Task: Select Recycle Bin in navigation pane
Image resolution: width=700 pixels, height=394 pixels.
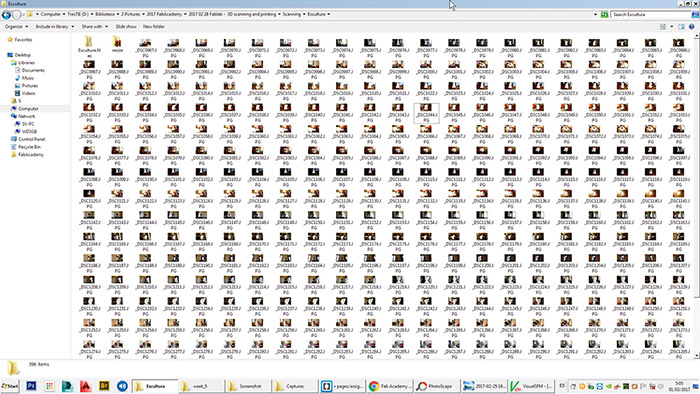Action: [x=29, y=147]
